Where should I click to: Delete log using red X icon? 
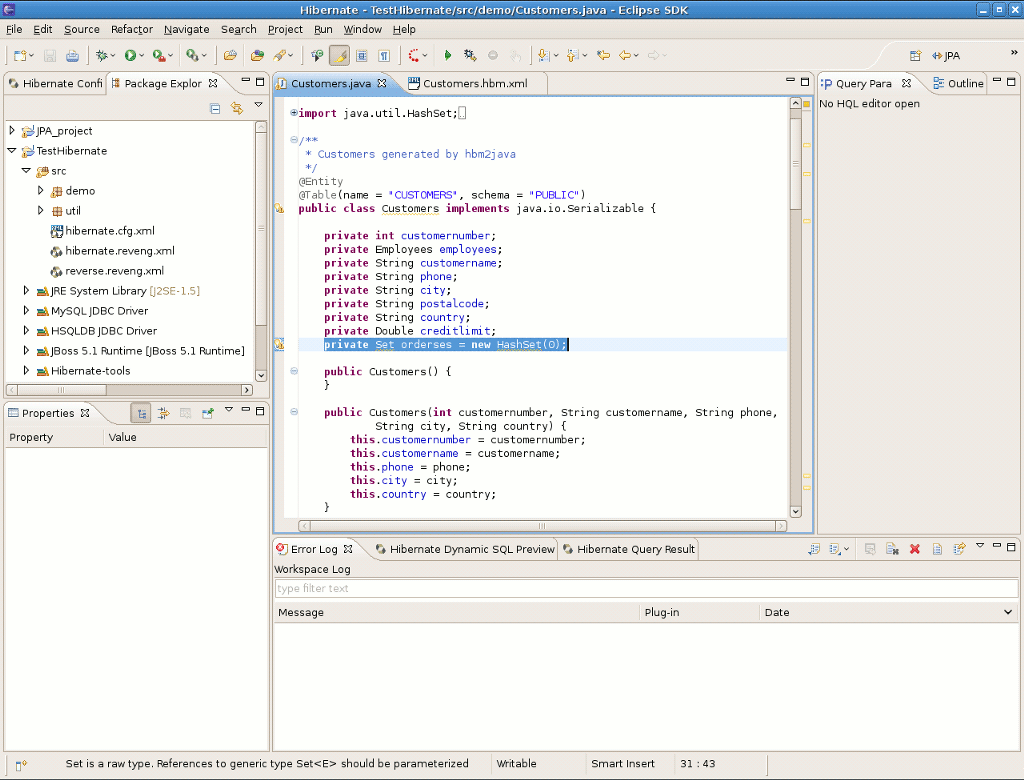(914, 549)
